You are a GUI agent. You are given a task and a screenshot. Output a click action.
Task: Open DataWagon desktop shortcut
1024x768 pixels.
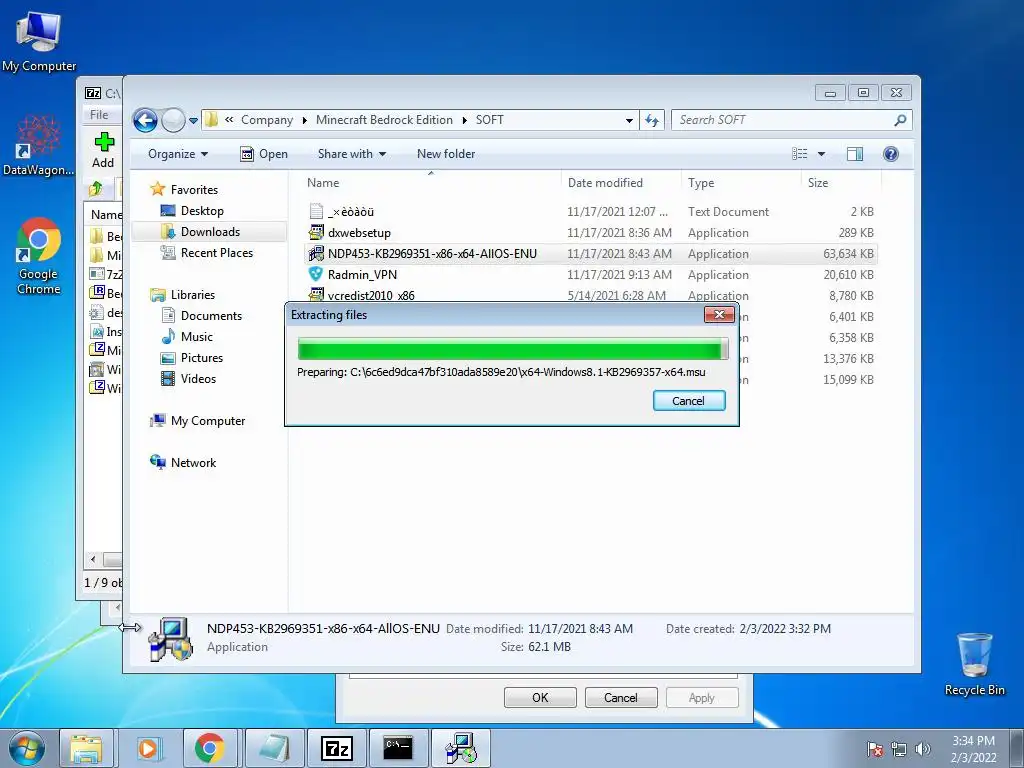click(39, 145)
